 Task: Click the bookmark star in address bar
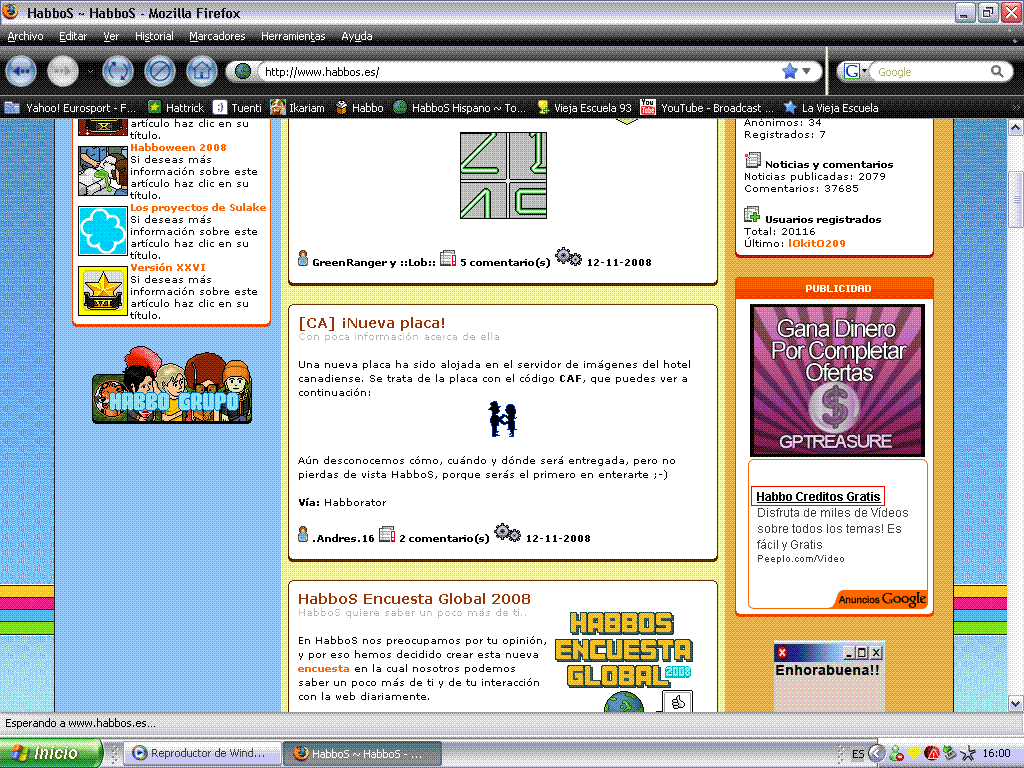(x=789, y=72)
